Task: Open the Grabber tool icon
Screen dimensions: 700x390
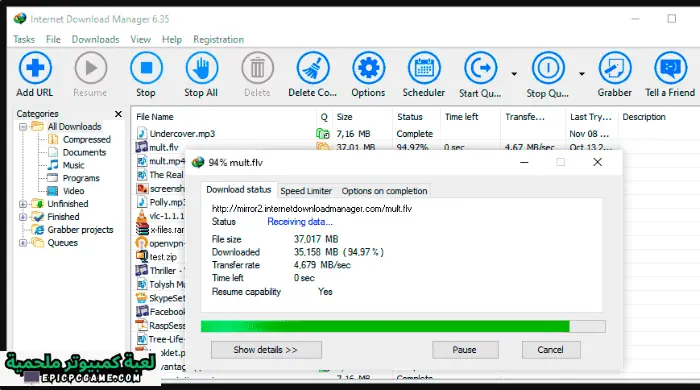Action: (615, 68)
